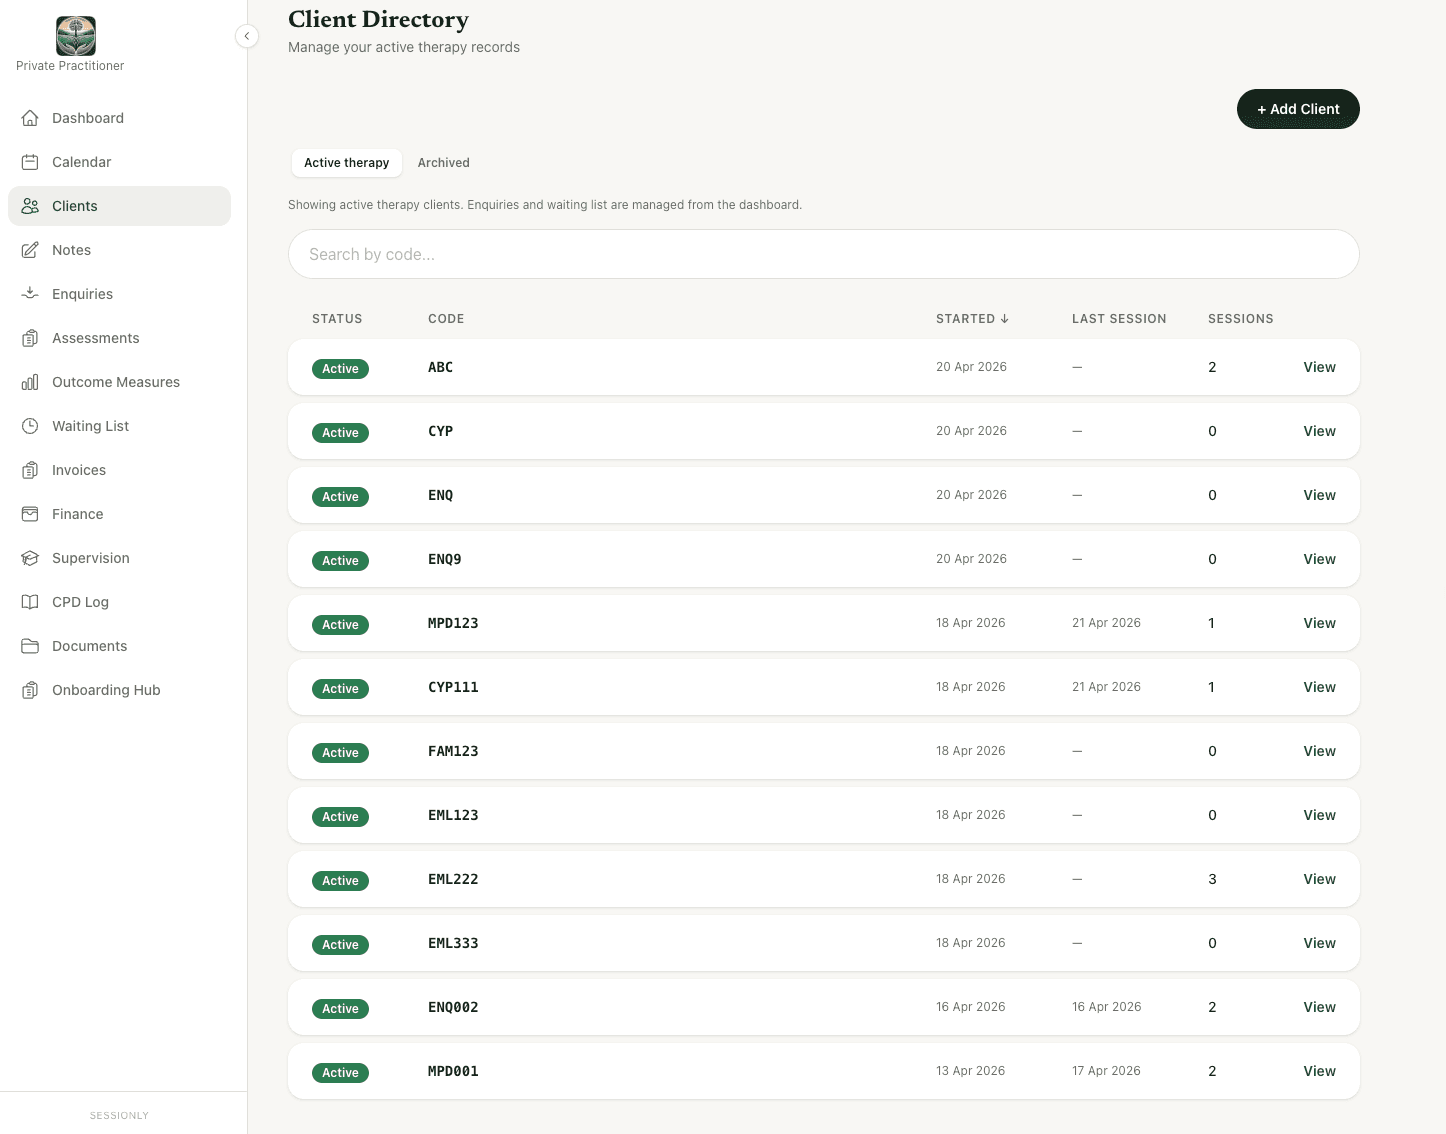
Task: Click the Sessions column header
Action: pyautogui.click(x=1240, y=319)
